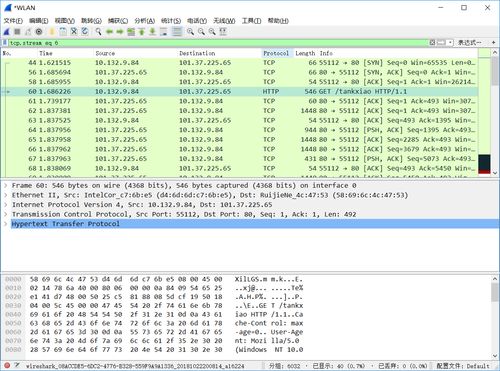Toggle packet list colorization
500x371 pixels.
click(x=177, y=32)
